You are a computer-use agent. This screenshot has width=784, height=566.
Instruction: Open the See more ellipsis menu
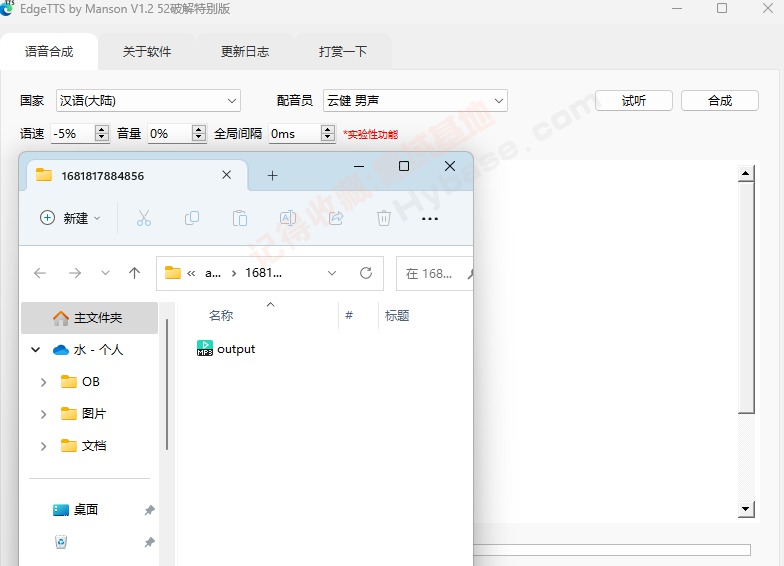tap(430, 218)
